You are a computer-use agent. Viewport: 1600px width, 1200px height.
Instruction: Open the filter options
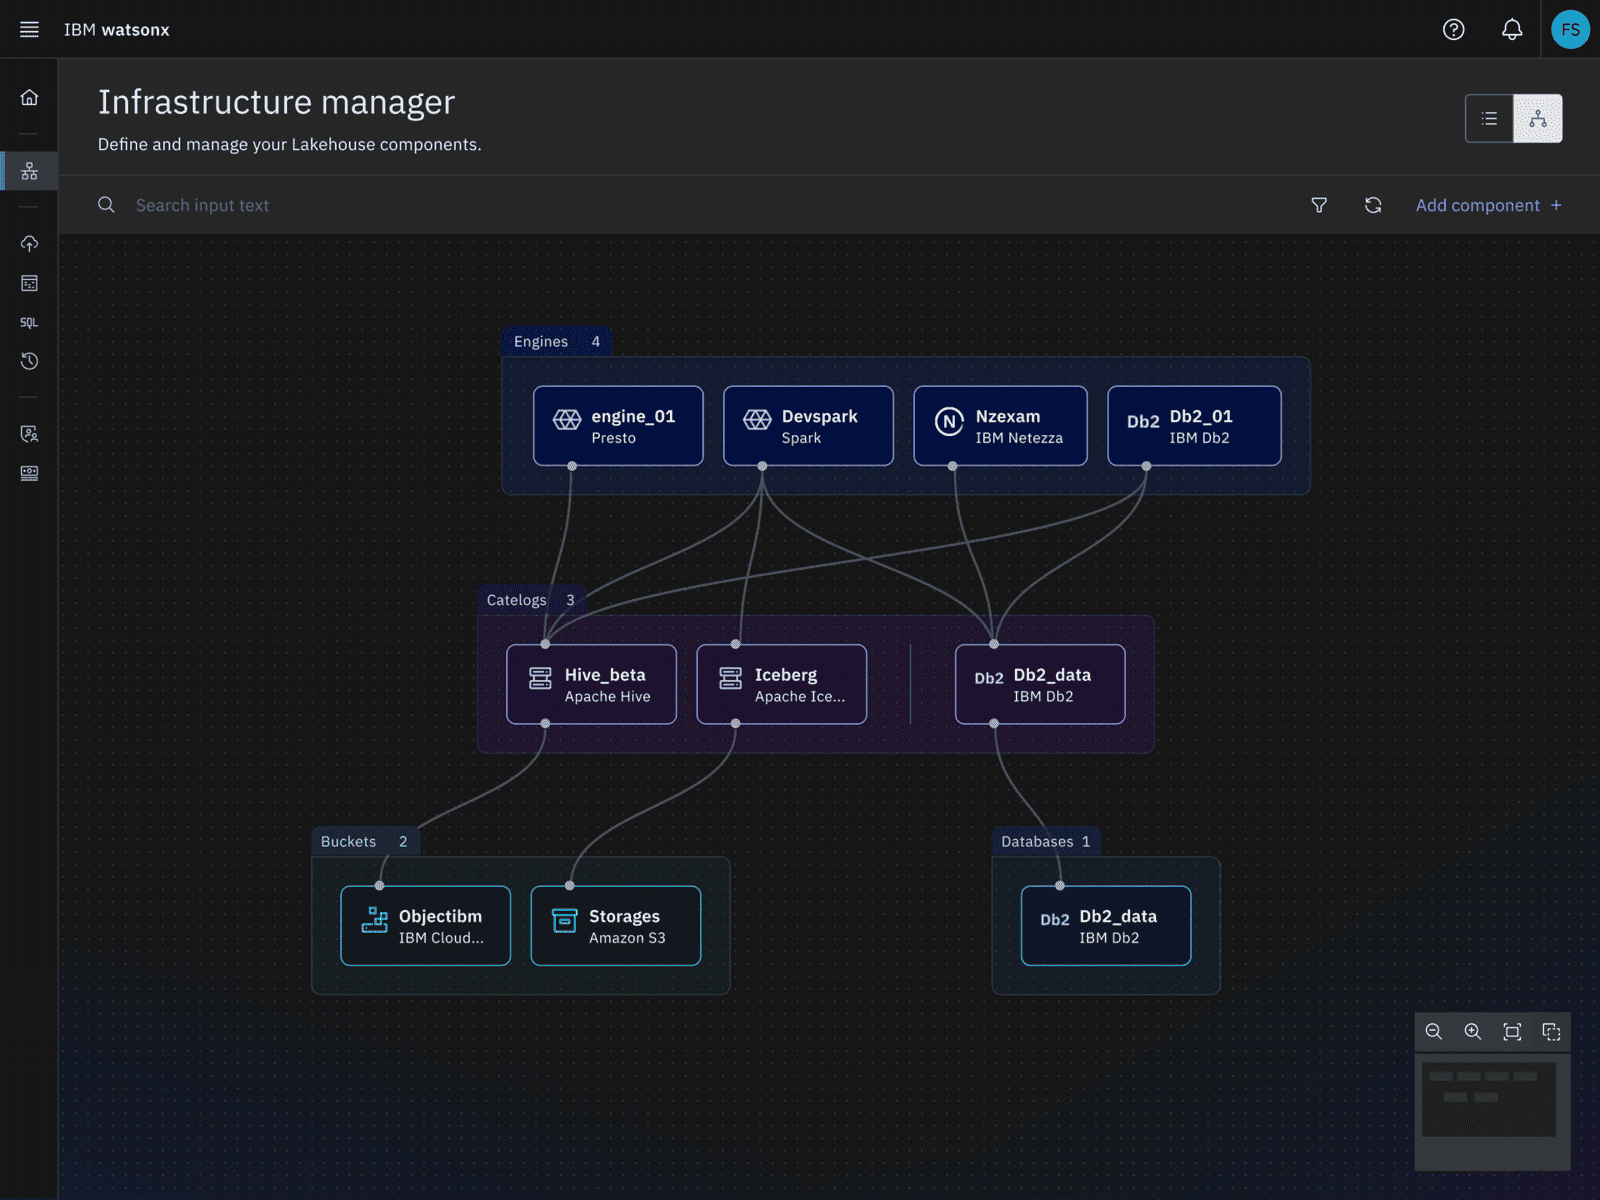1319,205
